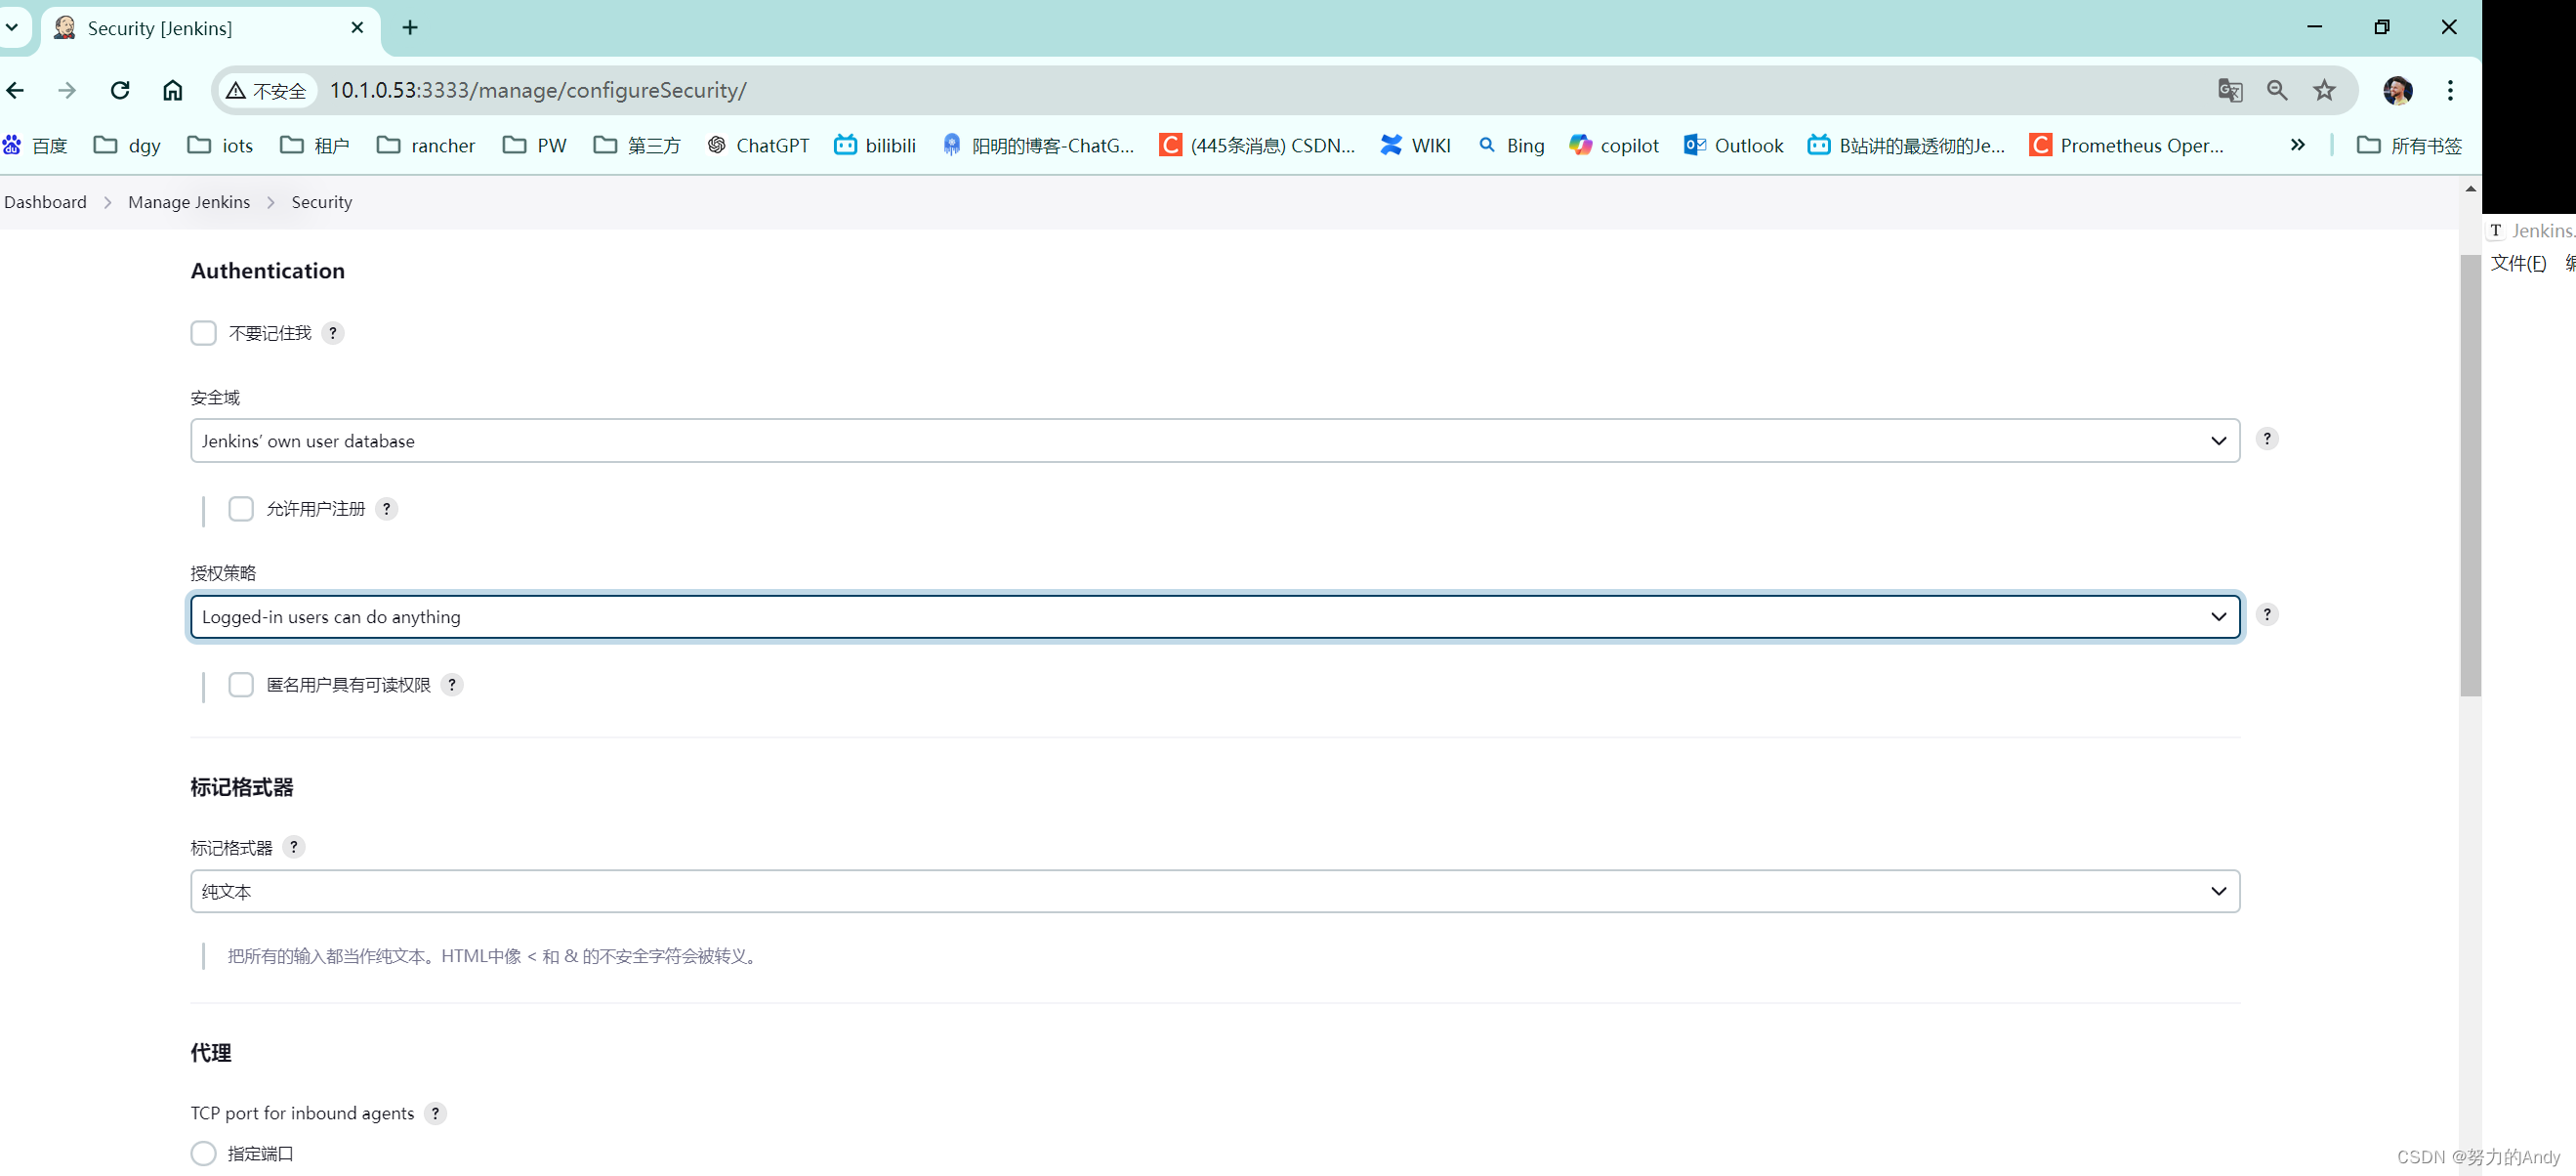Select the 指定端口 radio button

pos(203,1154)
